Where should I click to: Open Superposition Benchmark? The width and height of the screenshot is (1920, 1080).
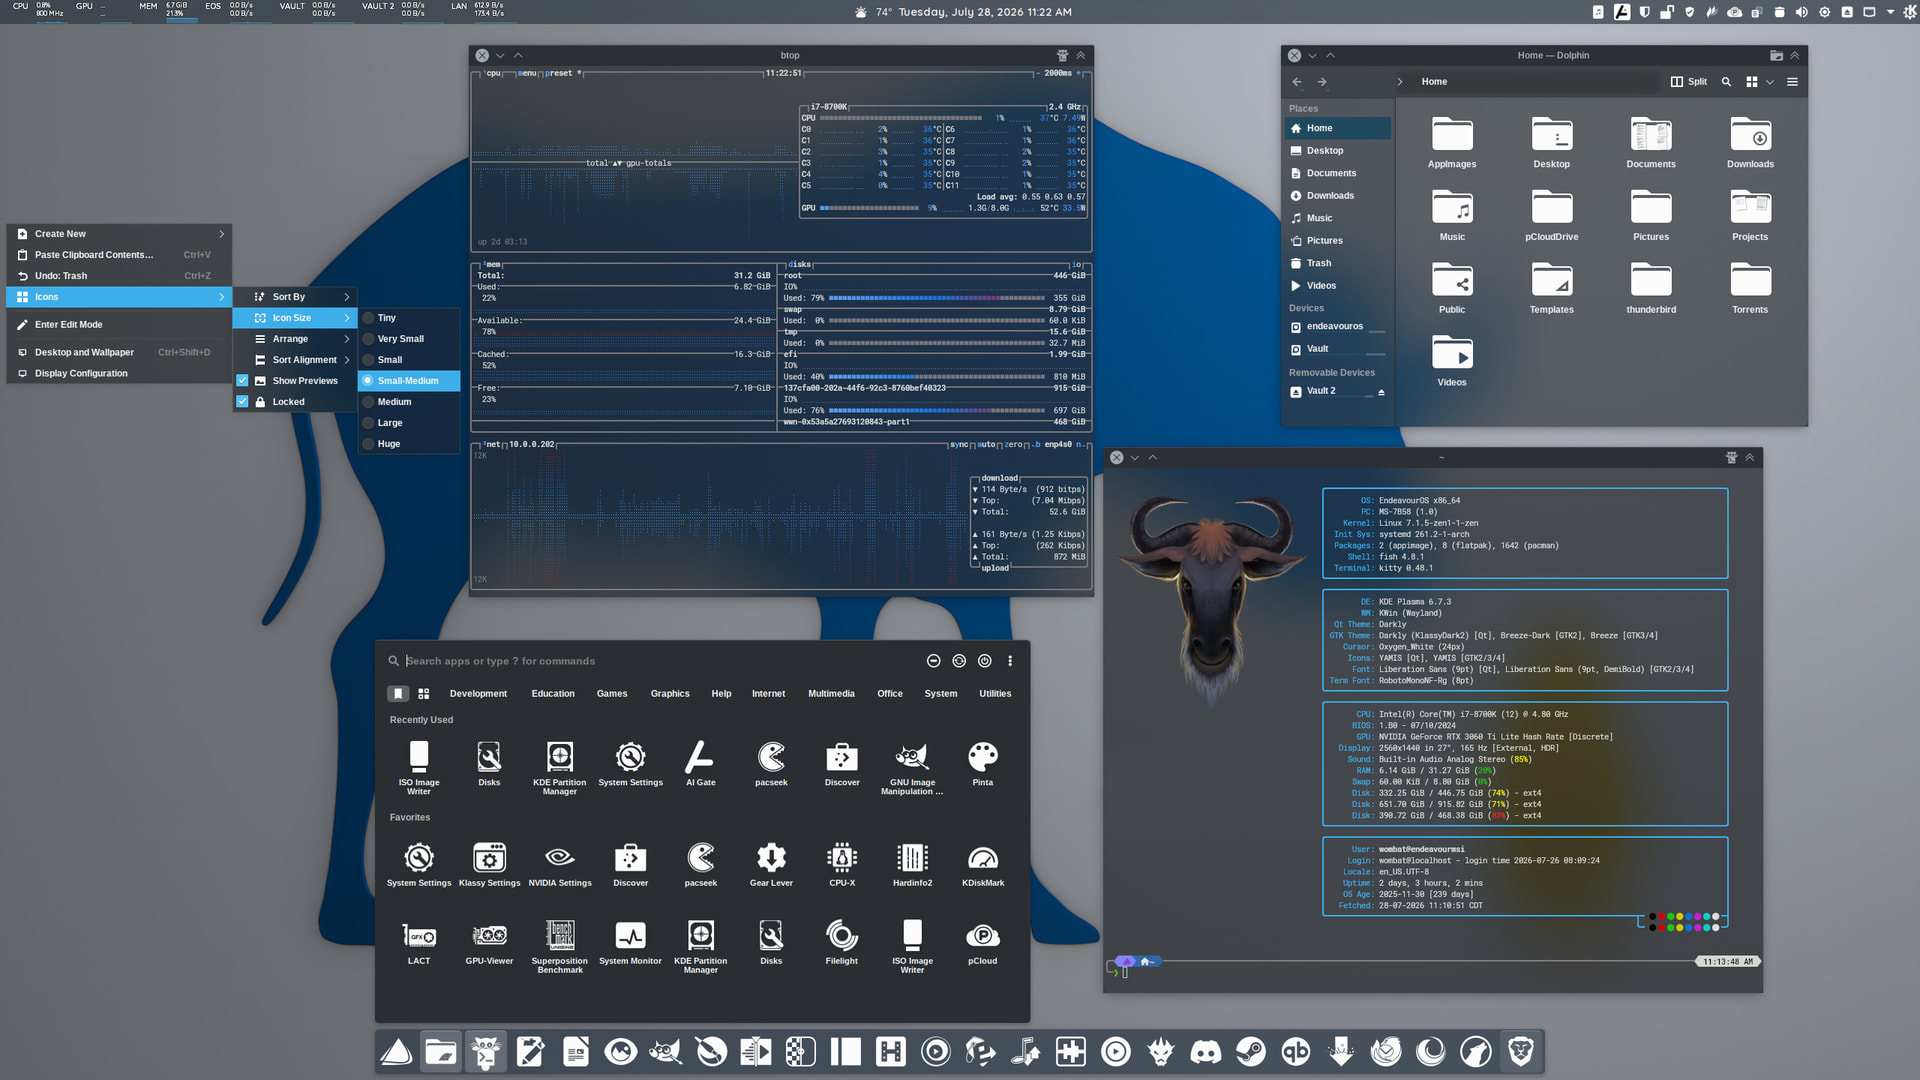coord(560,947)
